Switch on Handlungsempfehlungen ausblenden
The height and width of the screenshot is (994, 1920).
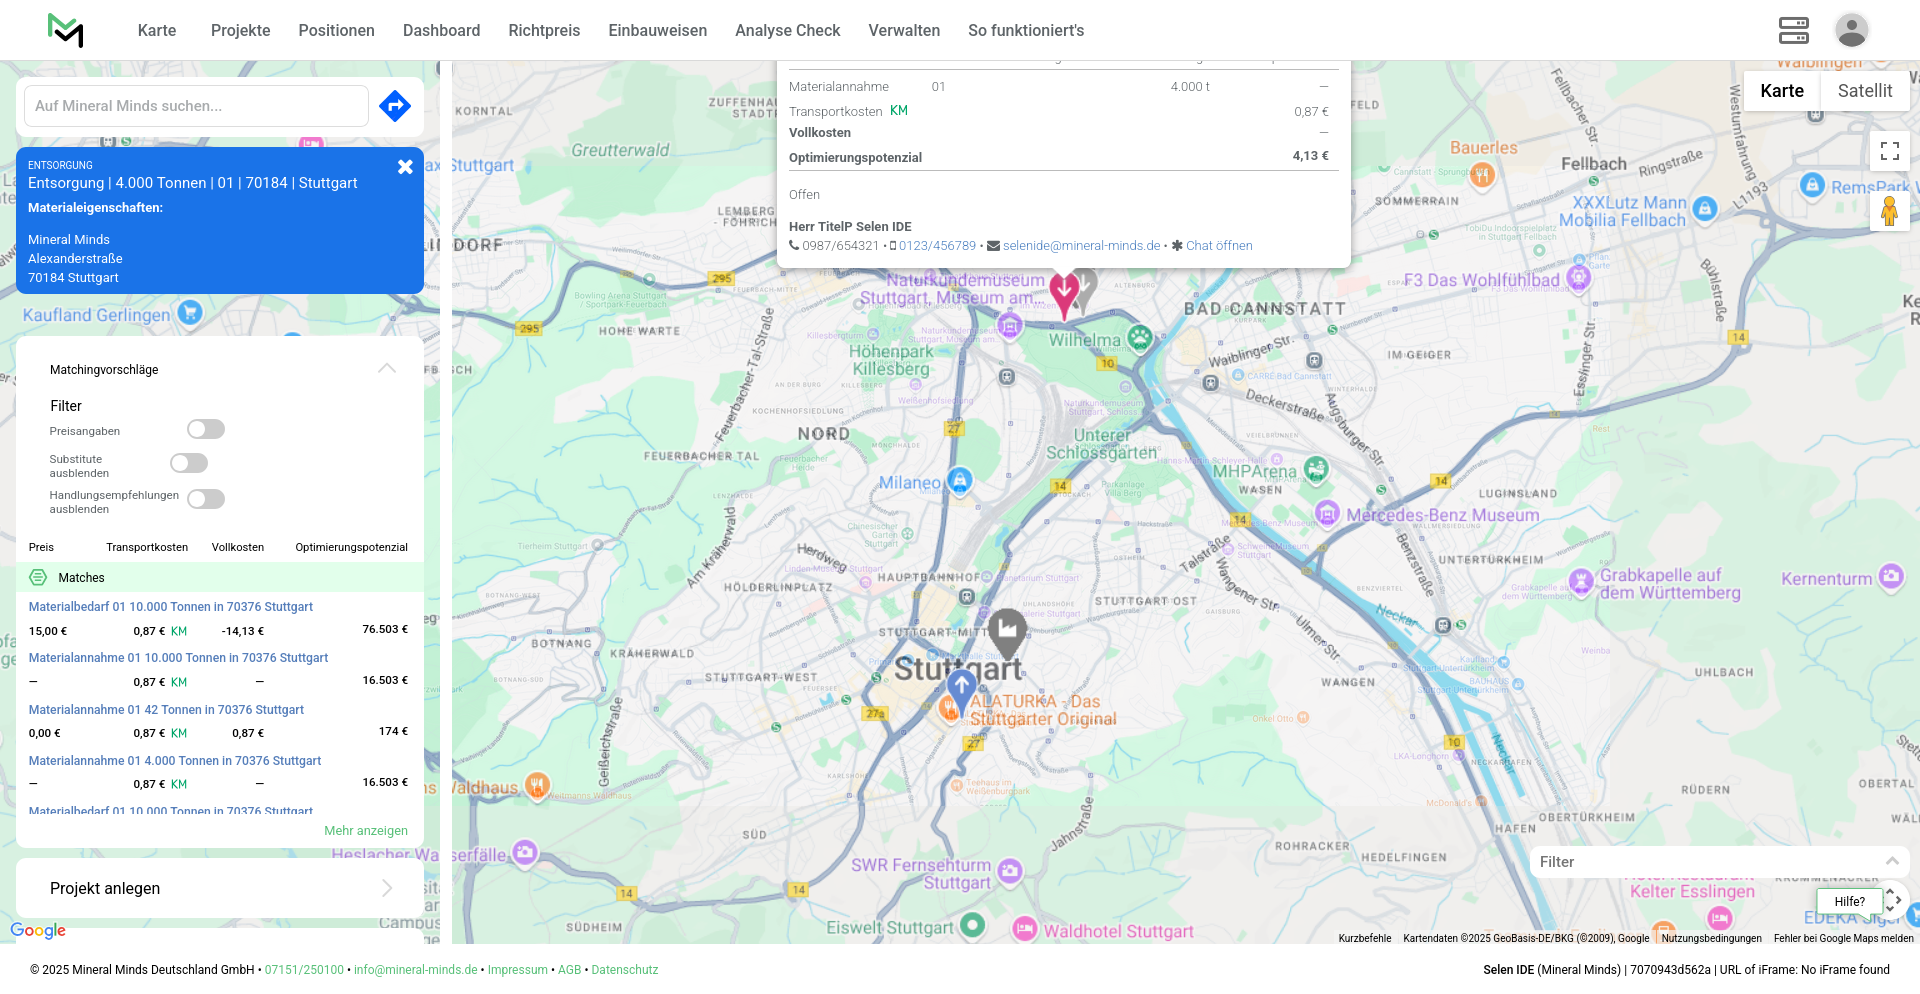tap(206, 499)
